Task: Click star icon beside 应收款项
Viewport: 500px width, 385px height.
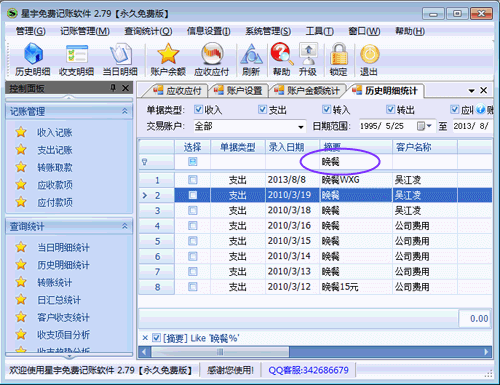Action: 21,184
